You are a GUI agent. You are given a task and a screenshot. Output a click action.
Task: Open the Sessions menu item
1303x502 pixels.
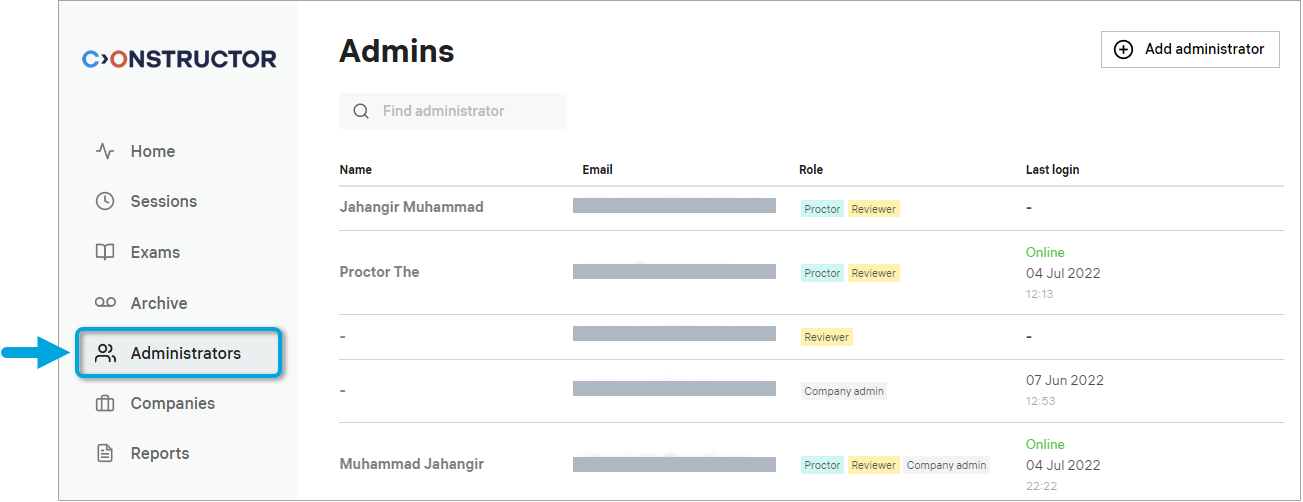(163, 201)
